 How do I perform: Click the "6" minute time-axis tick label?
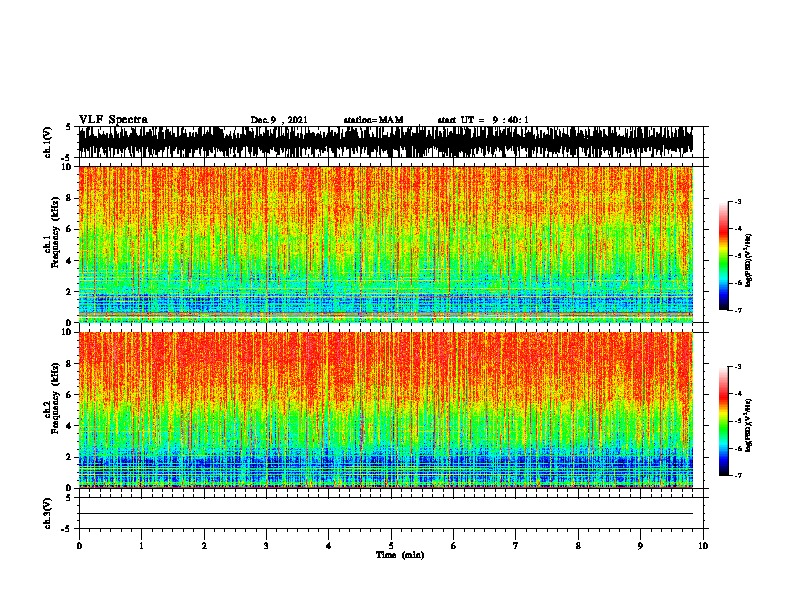(454, 546)
